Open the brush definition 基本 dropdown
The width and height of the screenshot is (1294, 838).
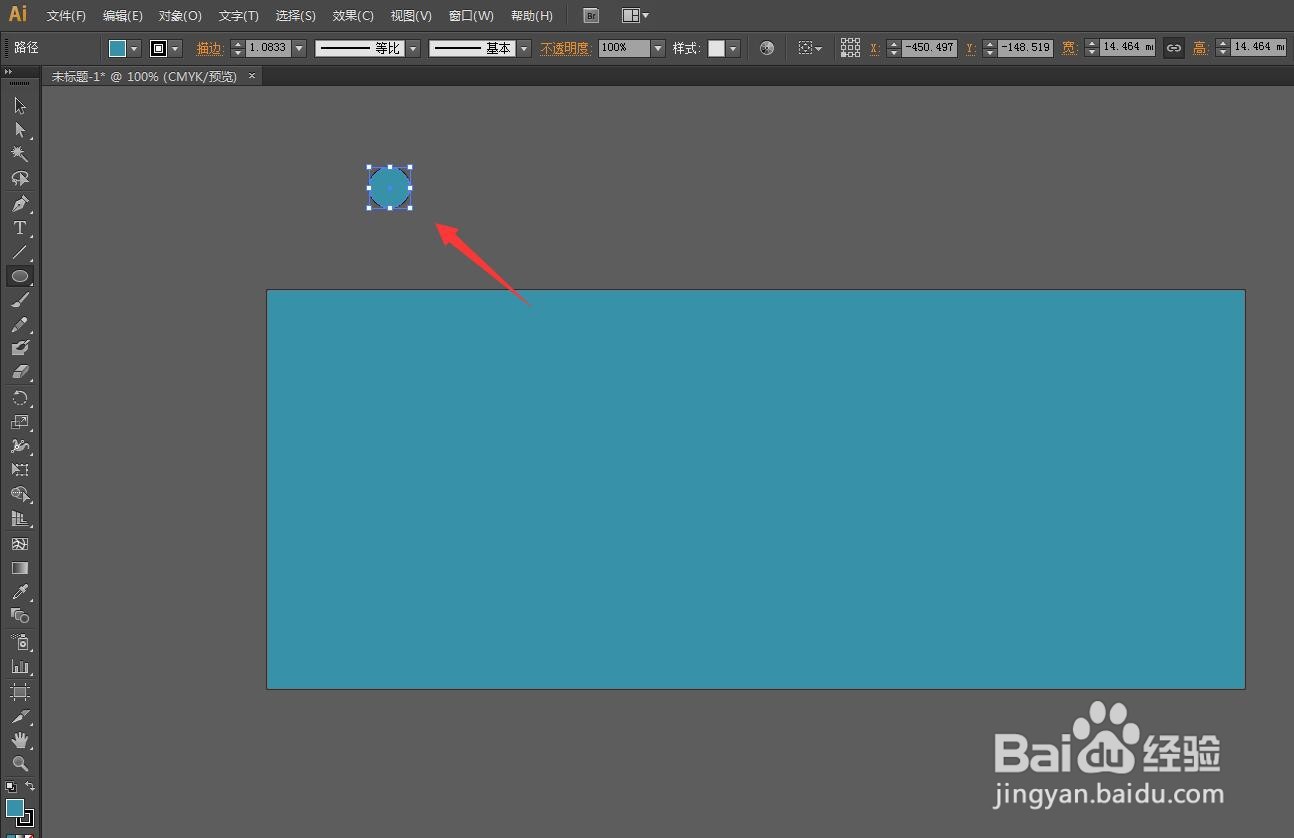click(x=524, y=48)
